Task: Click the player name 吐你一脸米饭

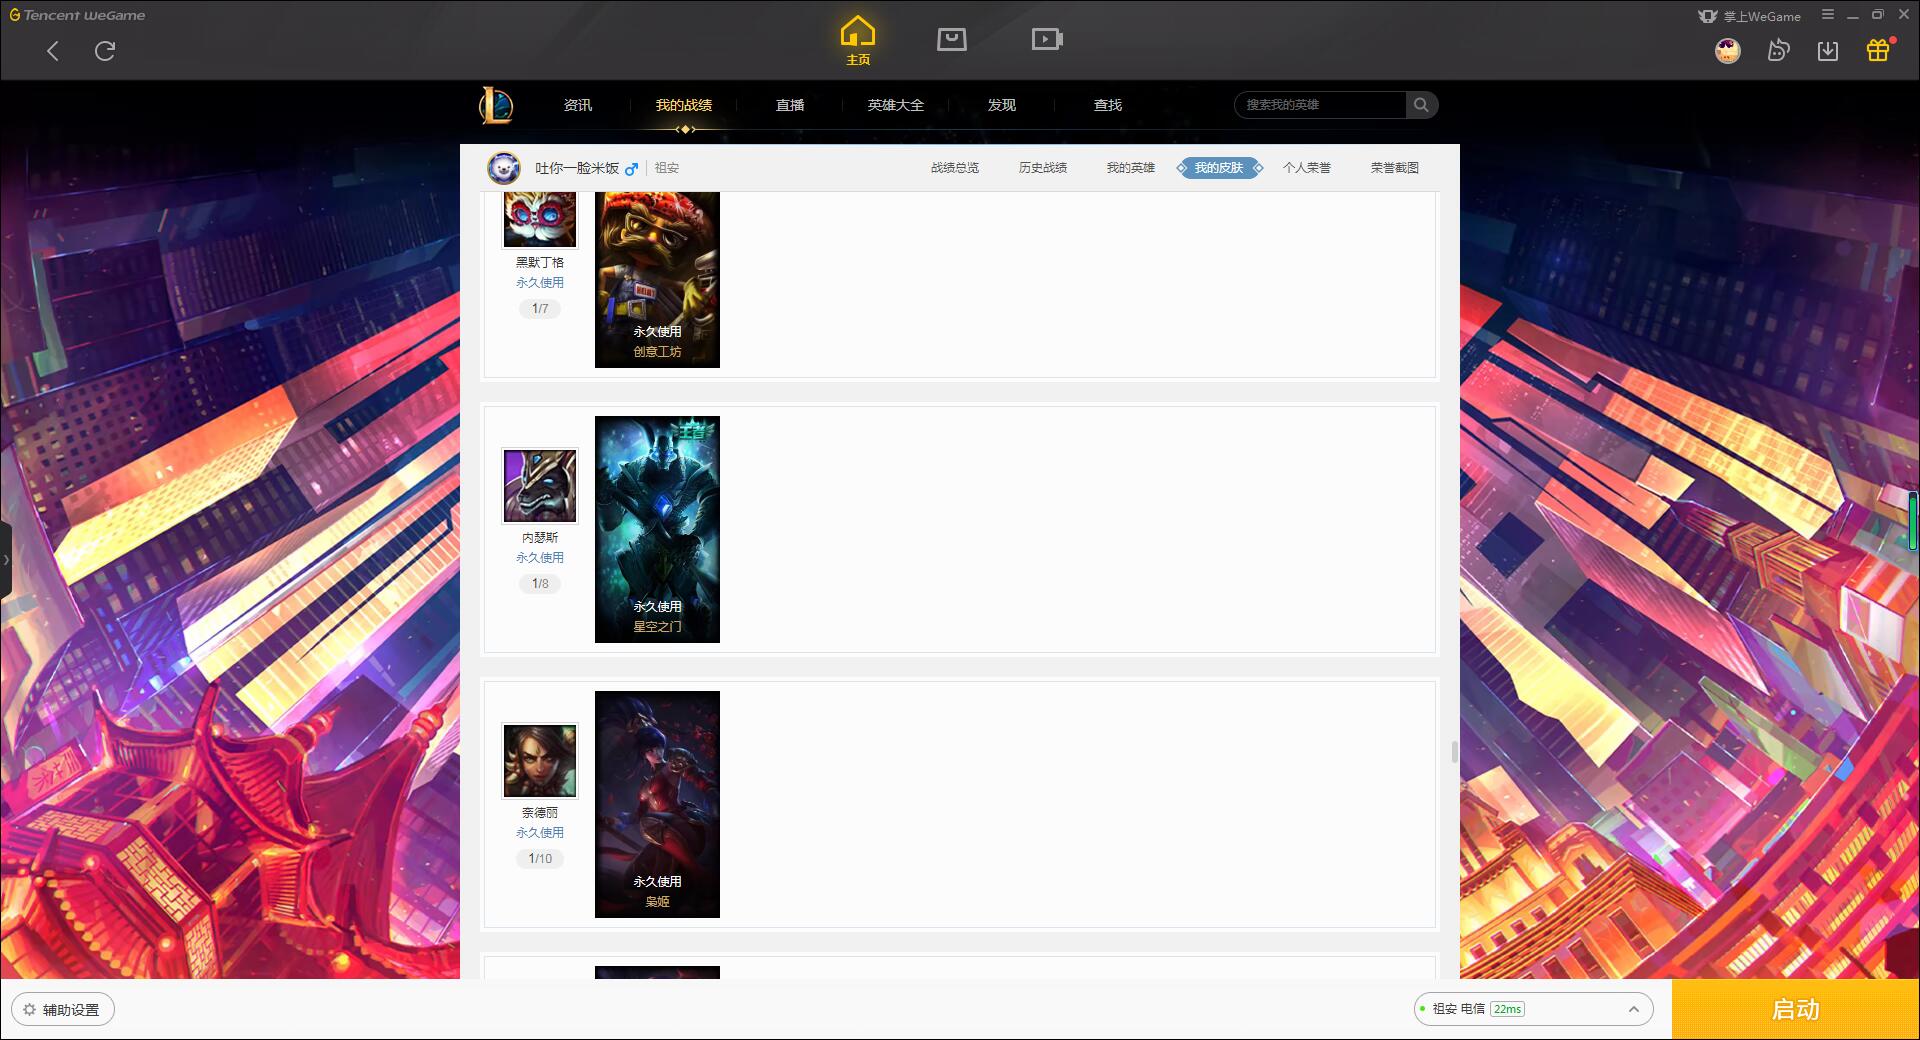Action: 577,169
